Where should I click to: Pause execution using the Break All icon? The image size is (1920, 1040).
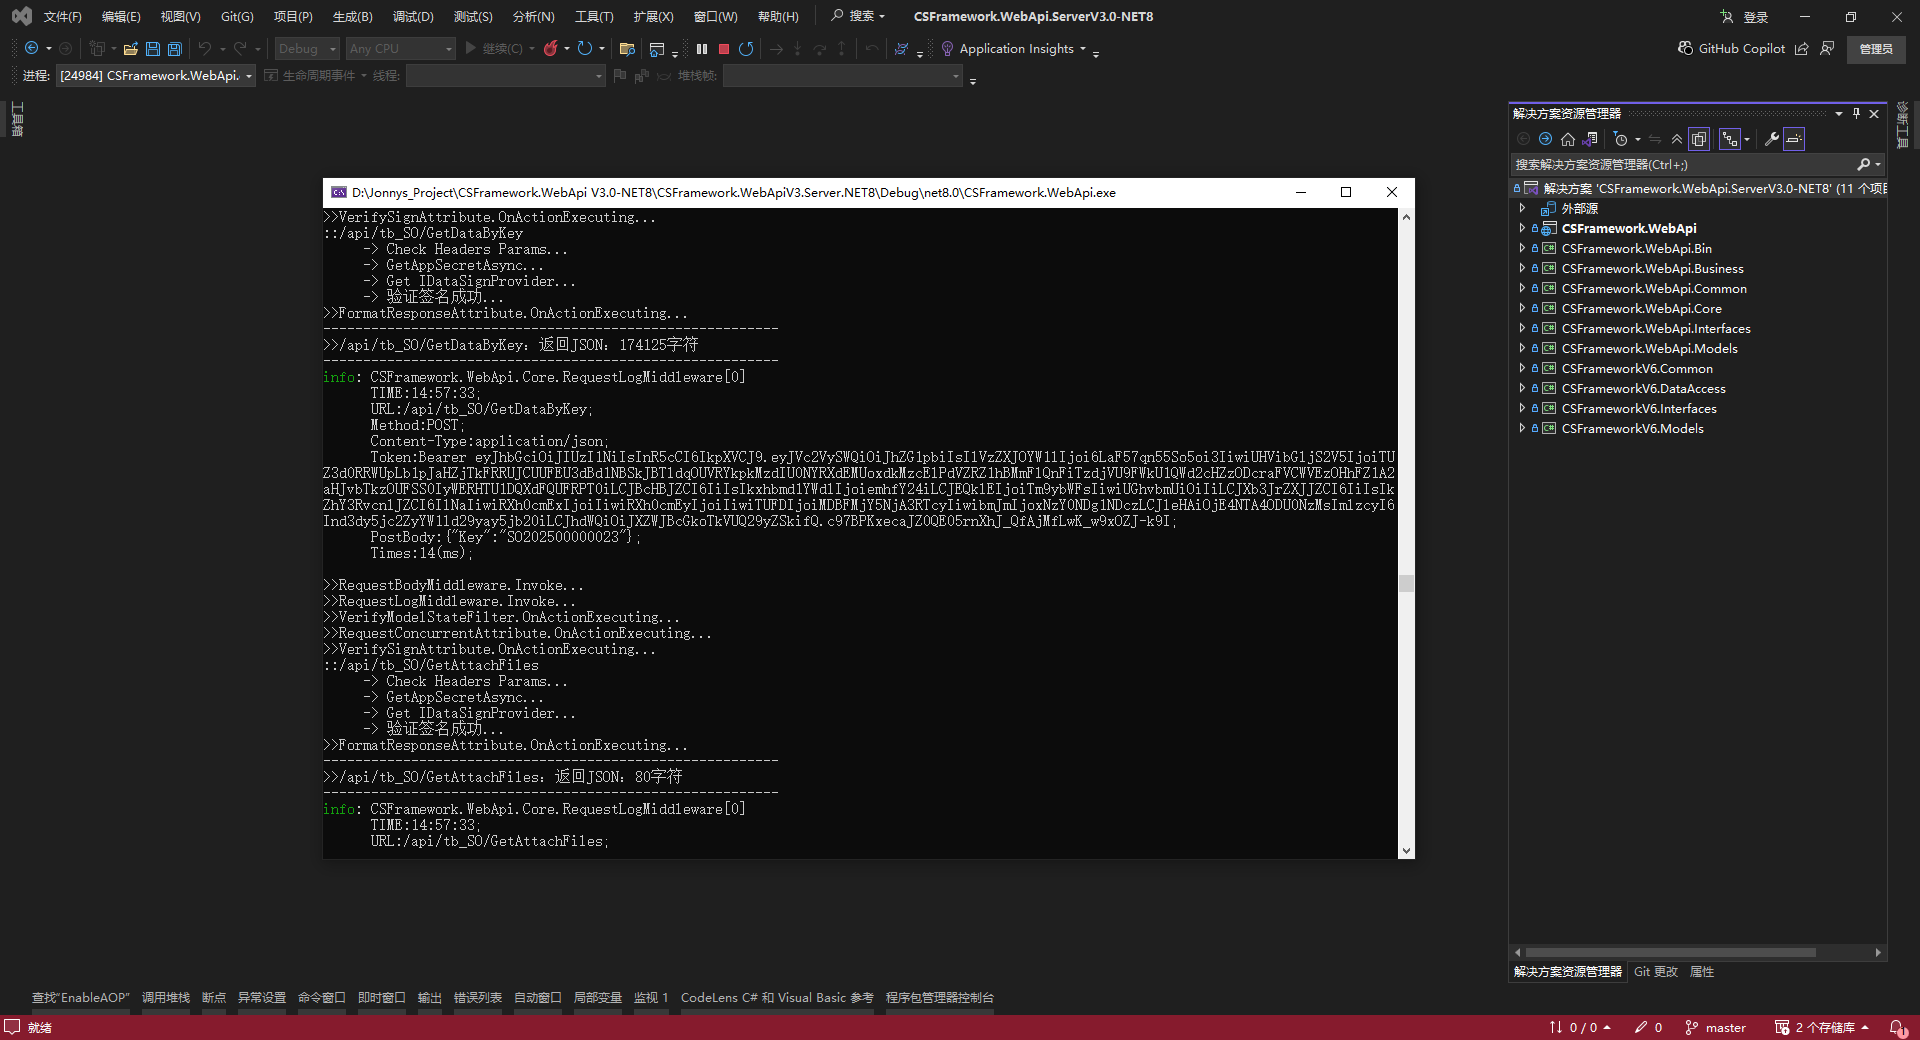[702, 49]
